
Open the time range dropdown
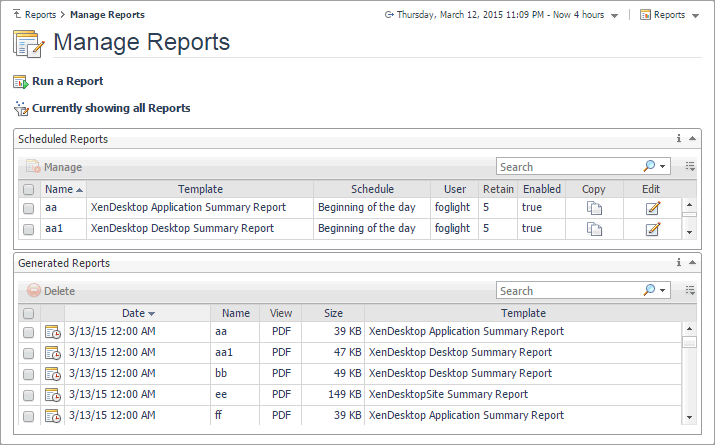[613, 15]
